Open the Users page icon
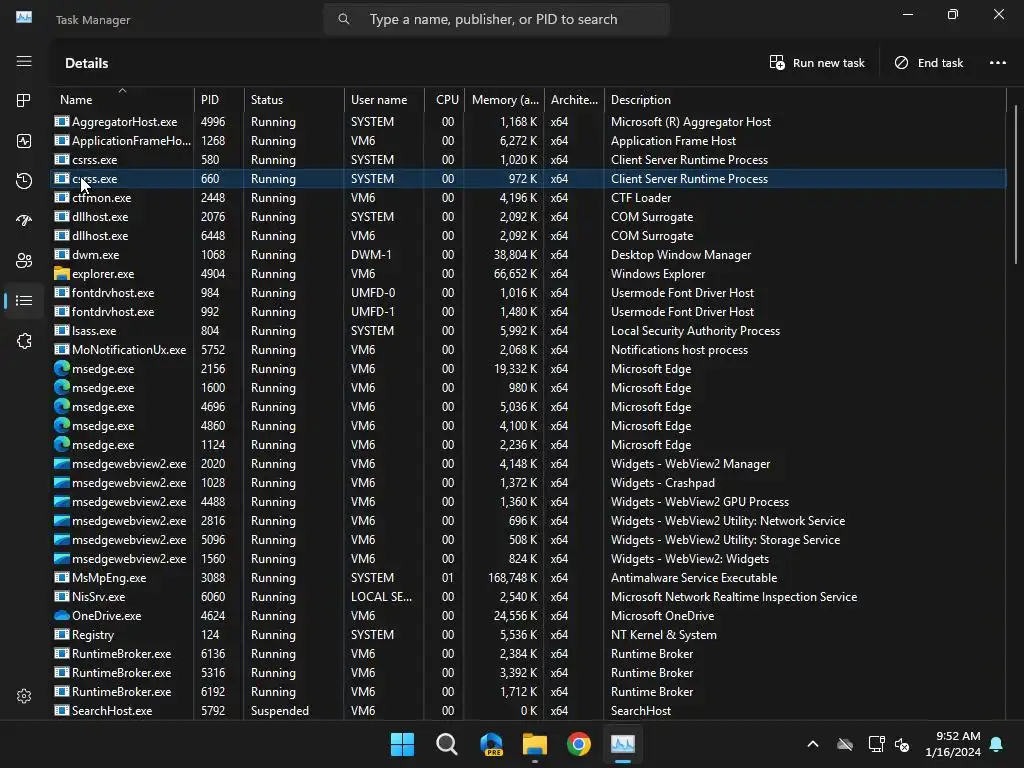 [24, 261]
